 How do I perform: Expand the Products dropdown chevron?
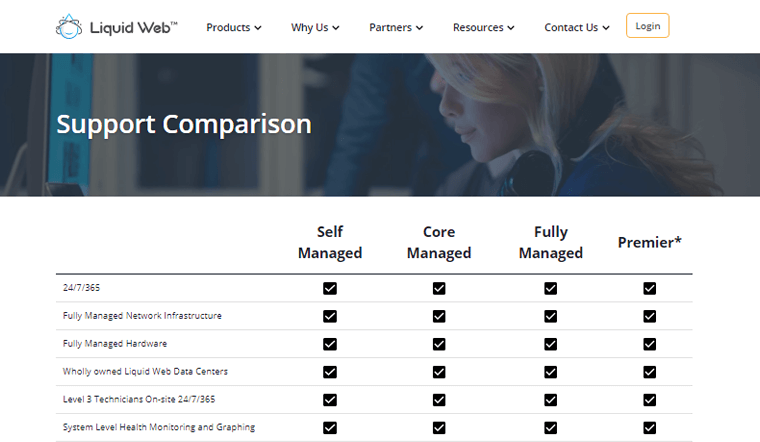[x=258, y=28]
